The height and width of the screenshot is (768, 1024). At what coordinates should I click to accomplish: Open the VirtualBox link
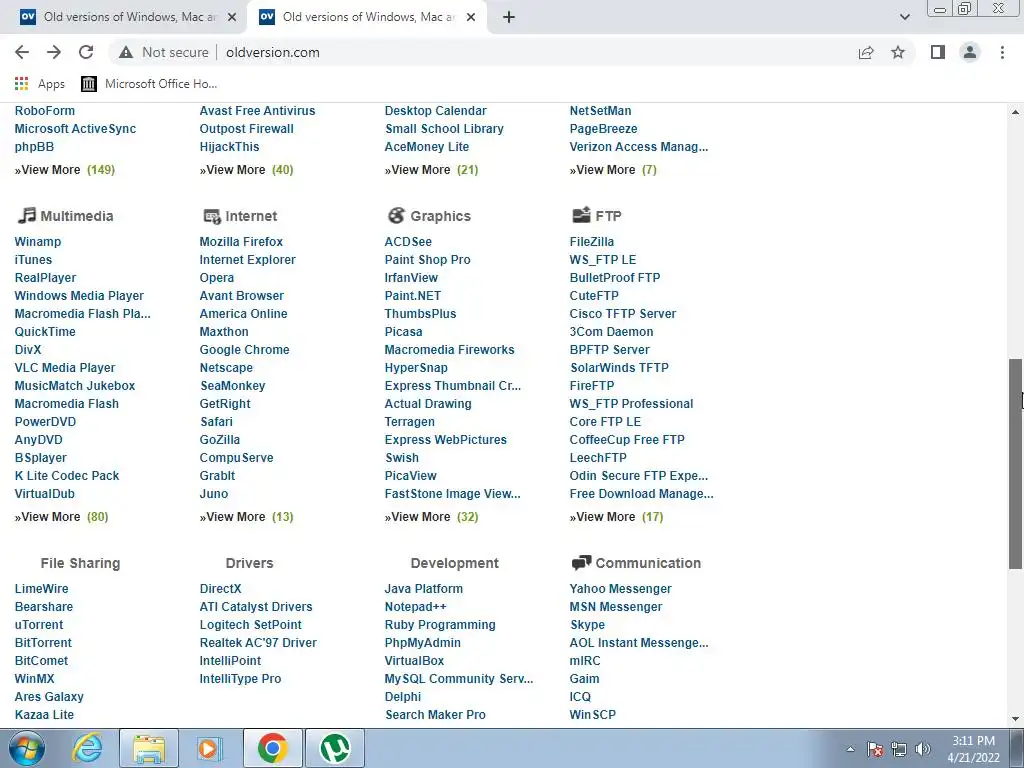point(414,661)
